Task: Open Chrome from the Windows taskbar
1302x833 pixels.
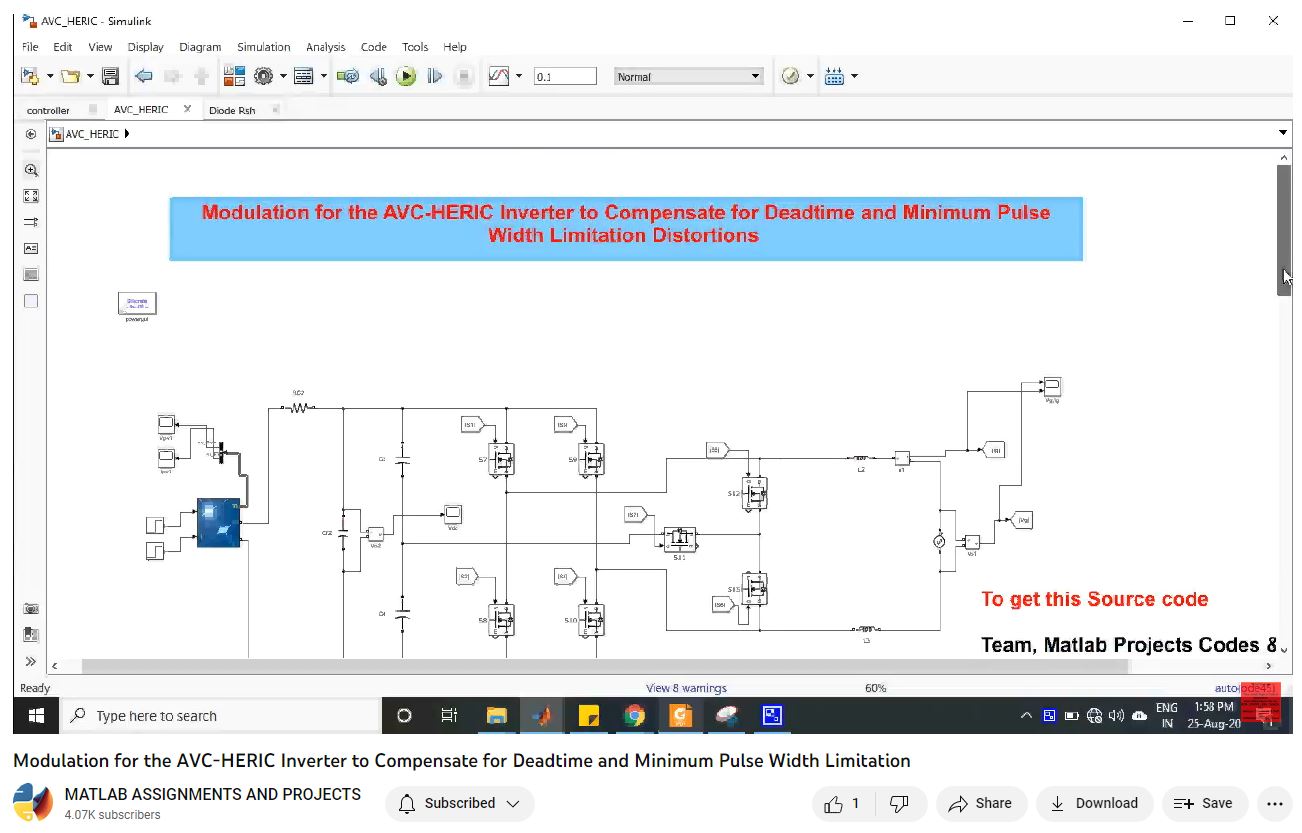Action: tap(634, 716)
